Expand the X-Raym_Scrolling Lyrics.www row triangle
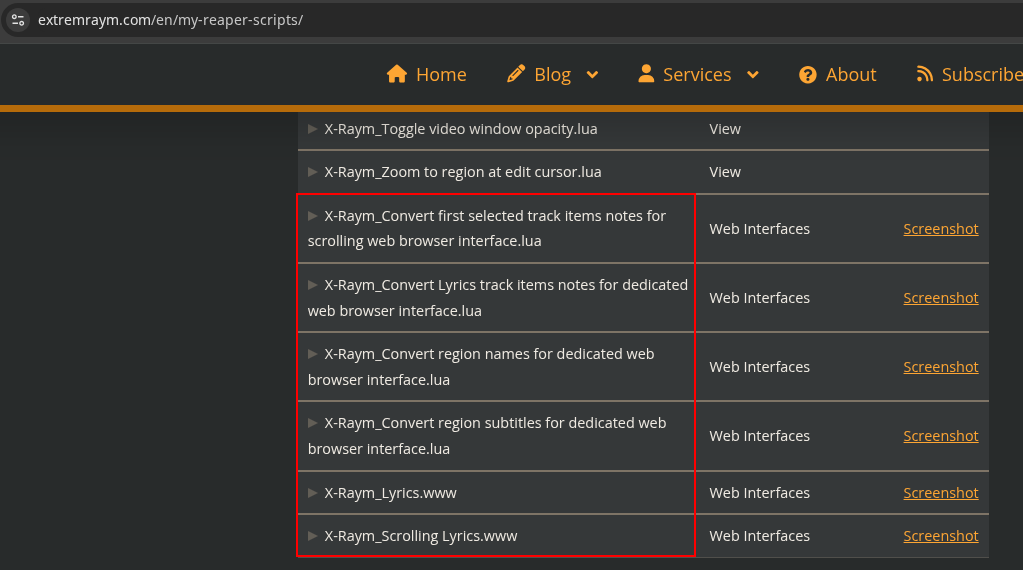The image size is (1023, 570). (x=313, y=536)
